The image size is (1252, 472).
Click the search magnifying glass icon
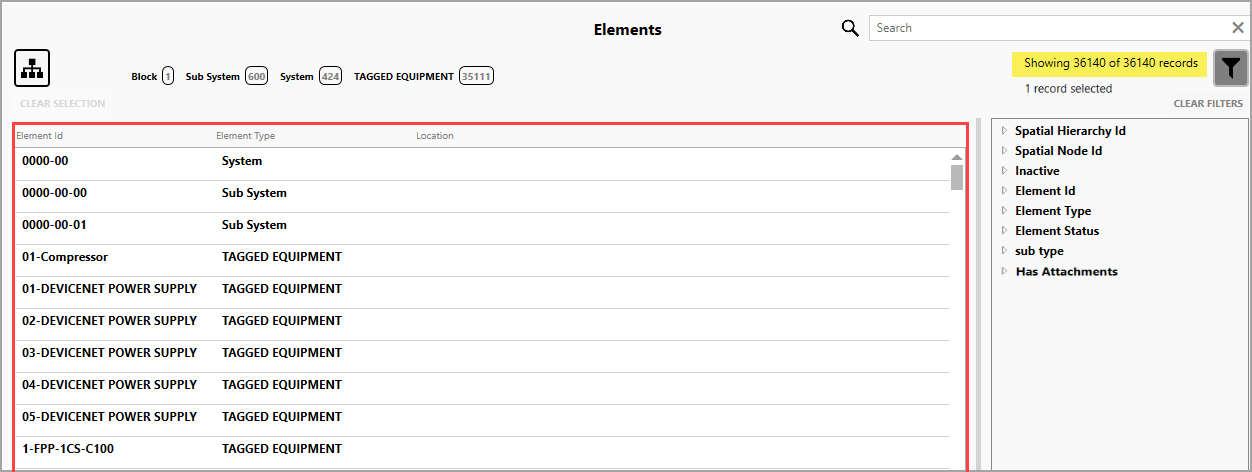pos(850,28)
